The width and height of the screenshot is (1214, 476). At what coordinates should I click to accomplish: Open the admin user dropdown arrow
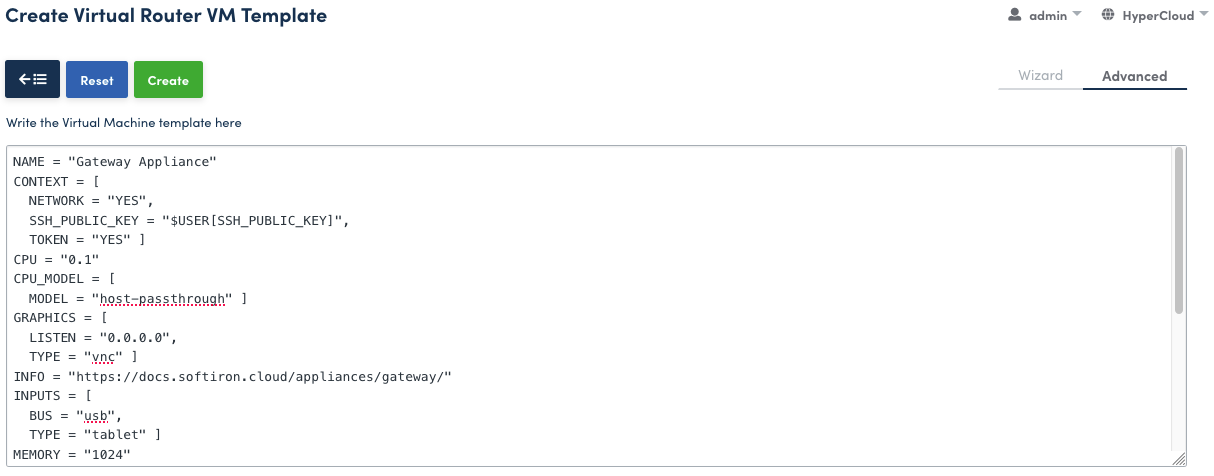coord(1077,15)
